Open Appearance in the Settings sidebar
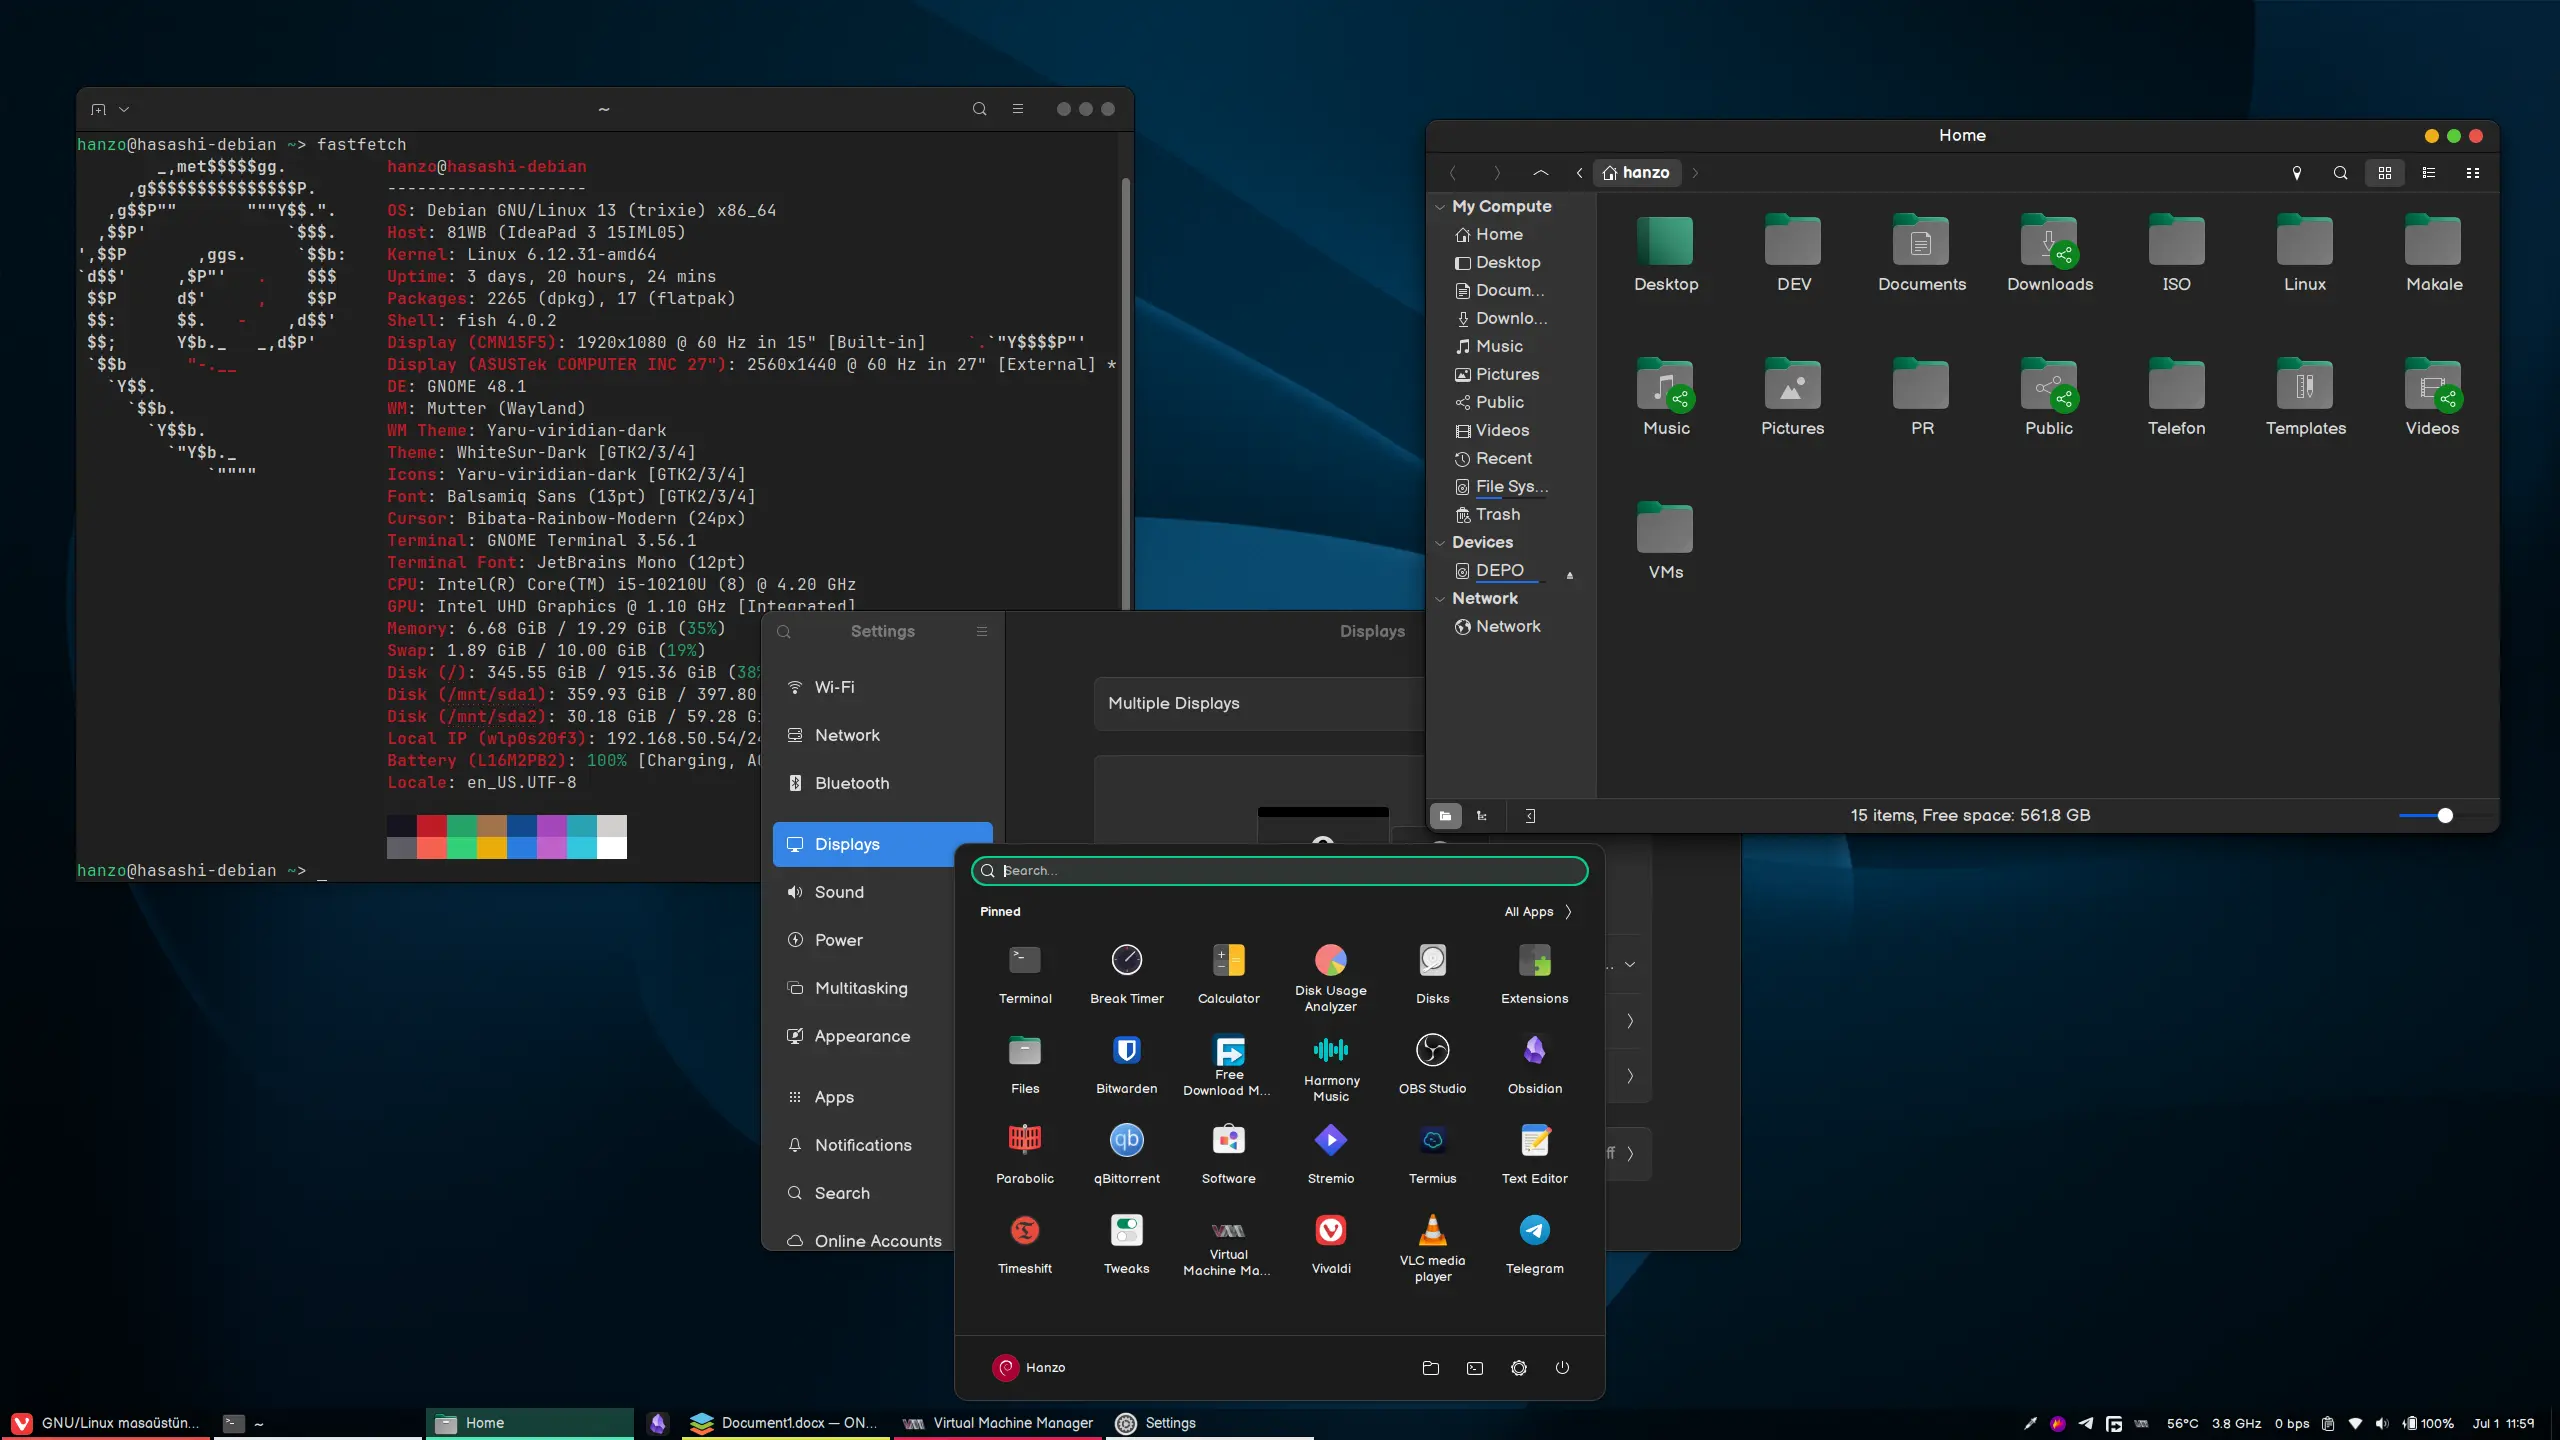Screen dimensions: 2560x1440 click(x=863, y=1036)
